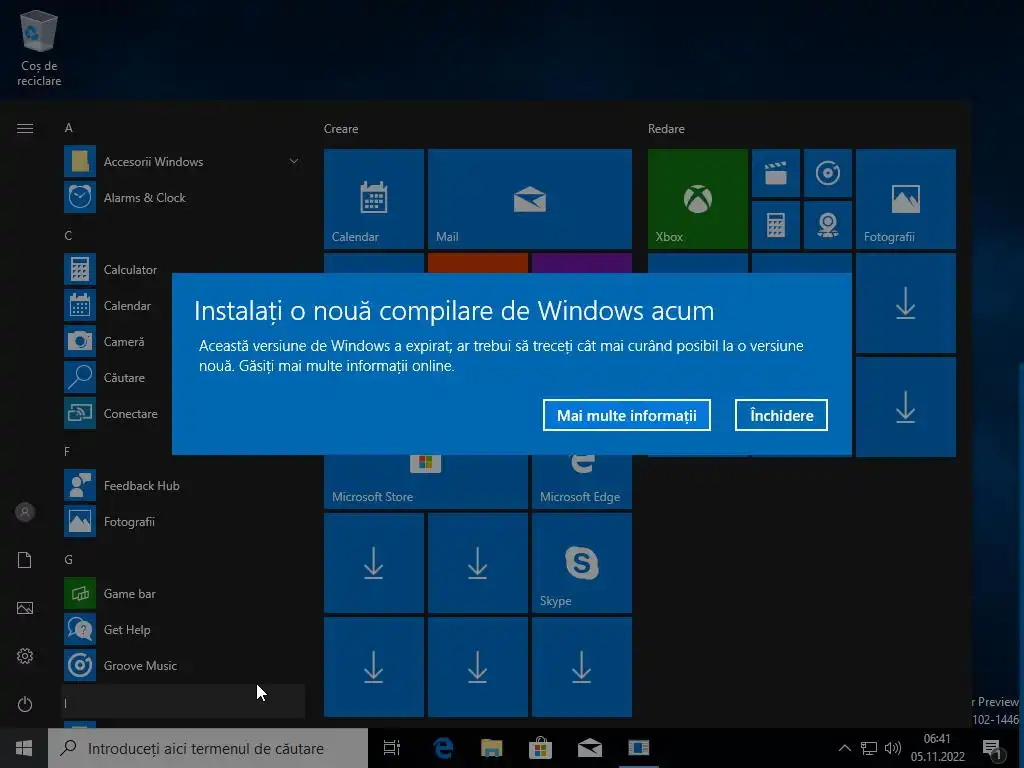Expand the Accesorii Windows folder chevron
The width and height of the screenshot is (1024, 768).
click(x=294, y=161)
